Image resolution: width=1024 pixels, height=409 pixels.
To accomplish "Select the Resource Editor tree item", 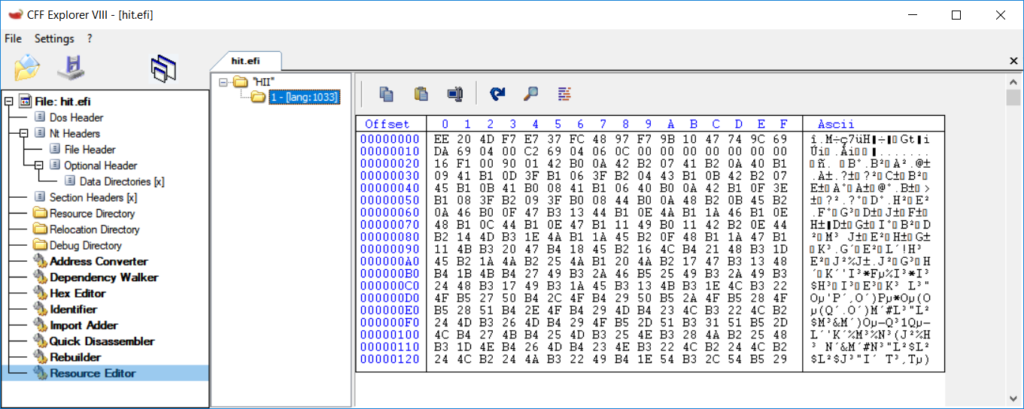I will tap(93, 374).
